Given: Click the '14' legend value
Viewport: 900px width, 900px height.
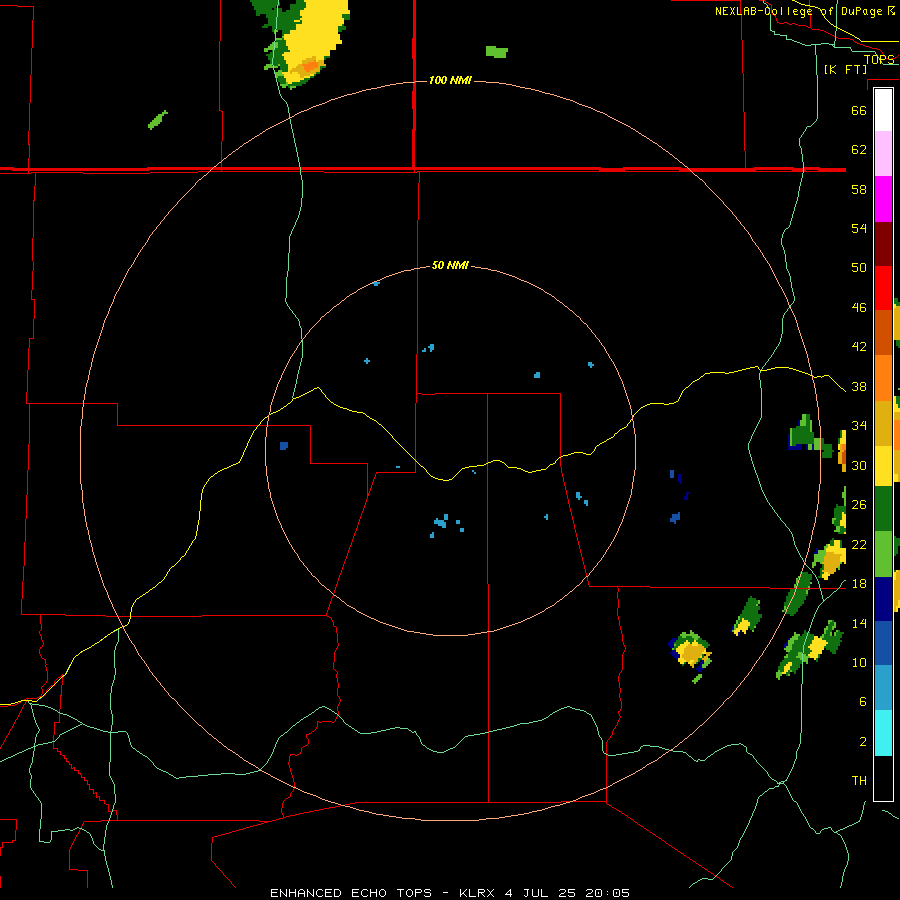Looking at the screenshot, I should click(x=859, y=623).
